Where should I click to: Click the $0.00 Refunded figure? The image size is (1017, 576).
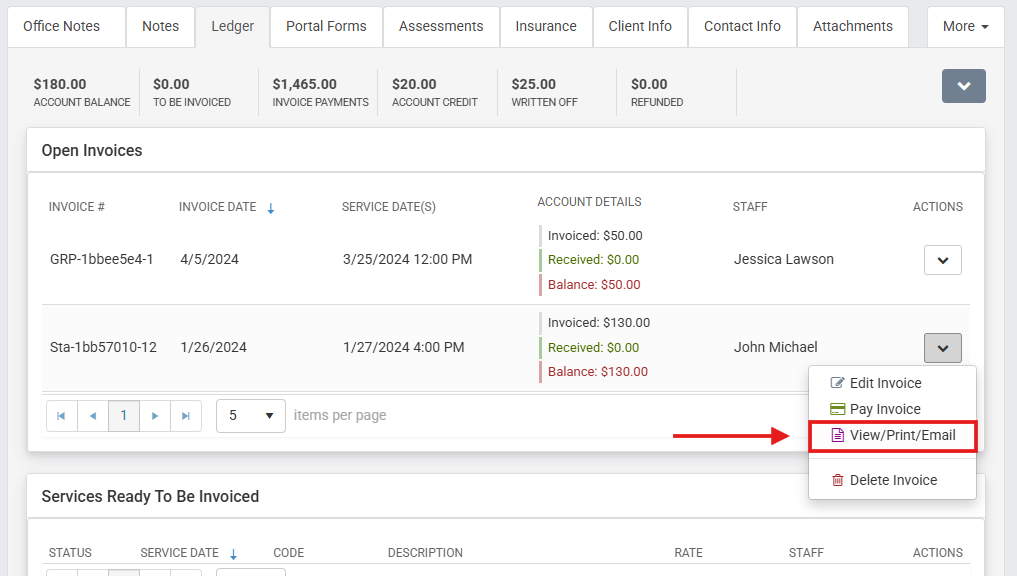(649, 84)
